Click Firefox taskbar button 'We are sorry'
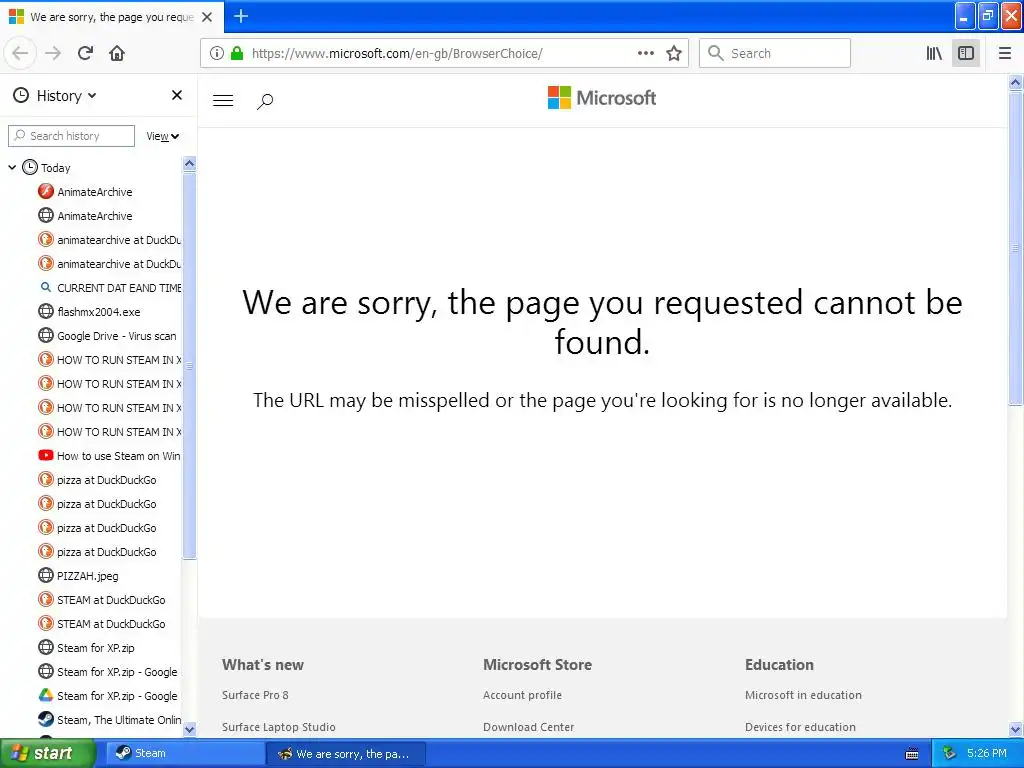 [346, 754]
